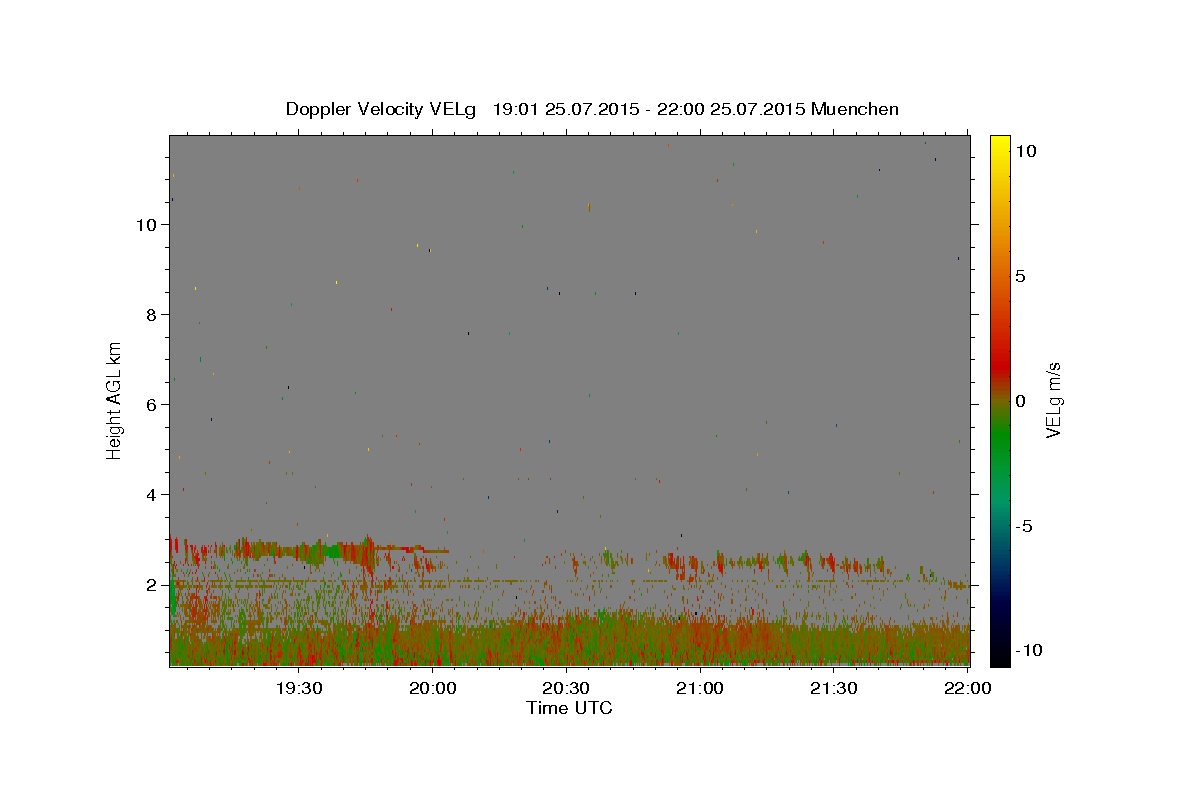This screenshot has width=1200, height=800.
Task: Click the yellow top of the velocity colorbar
Action: 999,145
